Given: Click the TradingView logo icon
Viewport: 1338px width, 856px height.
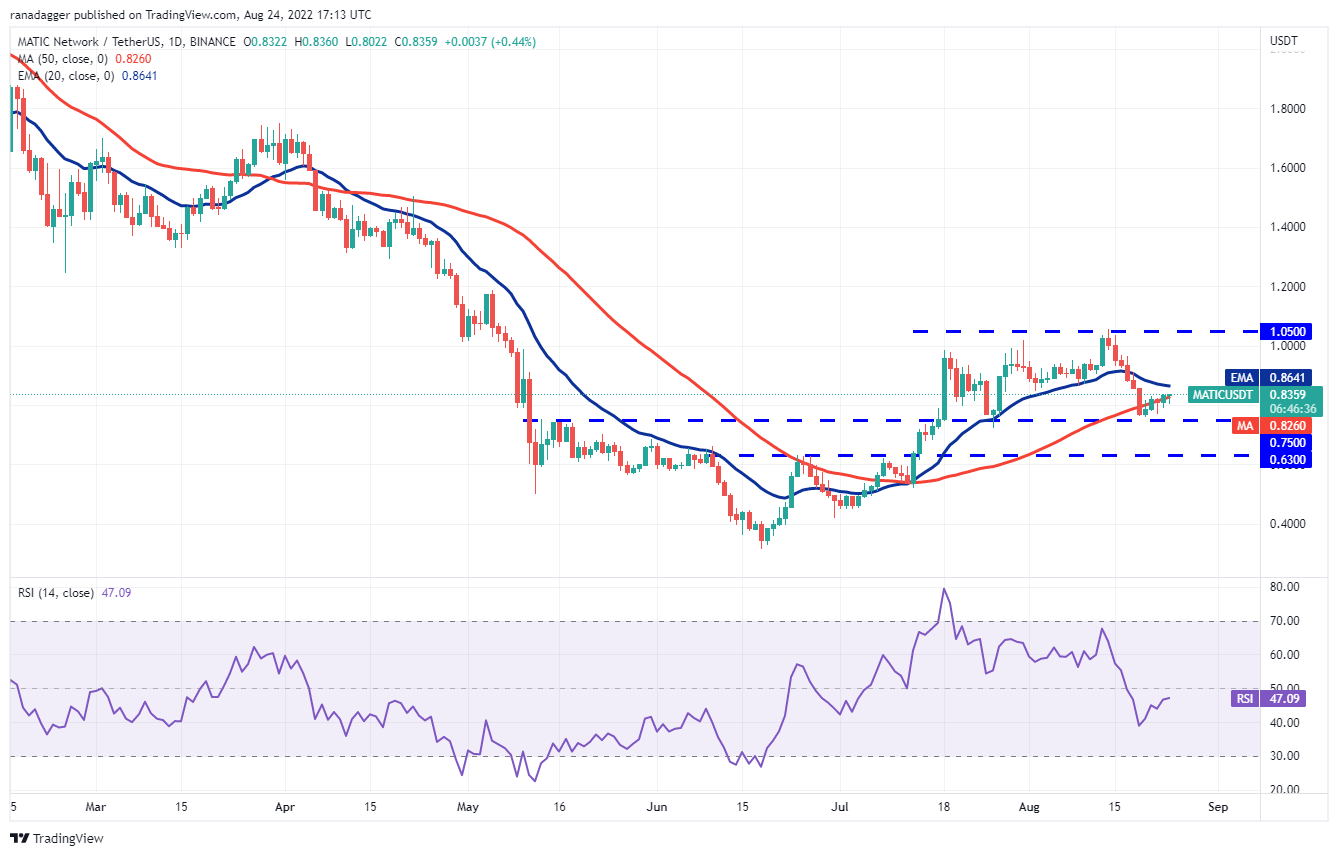Looking at the screenshot, I should [x=20, y=838].
